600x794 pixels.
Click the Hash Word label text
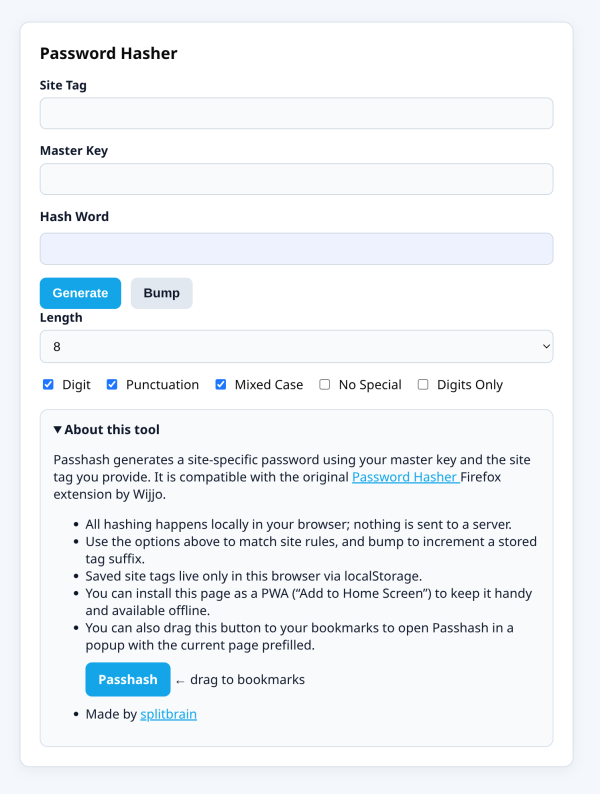(x=74, y=217)
